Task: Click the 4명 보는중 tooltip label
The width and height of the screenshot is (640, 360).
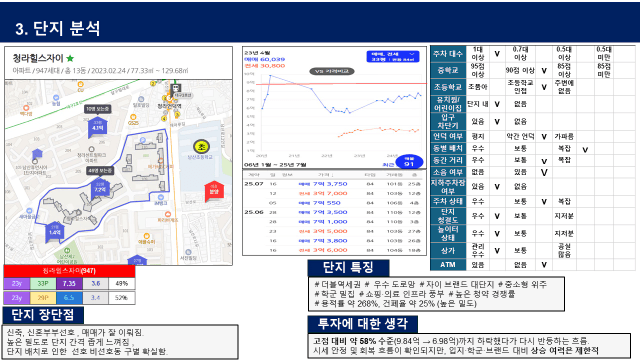Action: pos(100,170)
